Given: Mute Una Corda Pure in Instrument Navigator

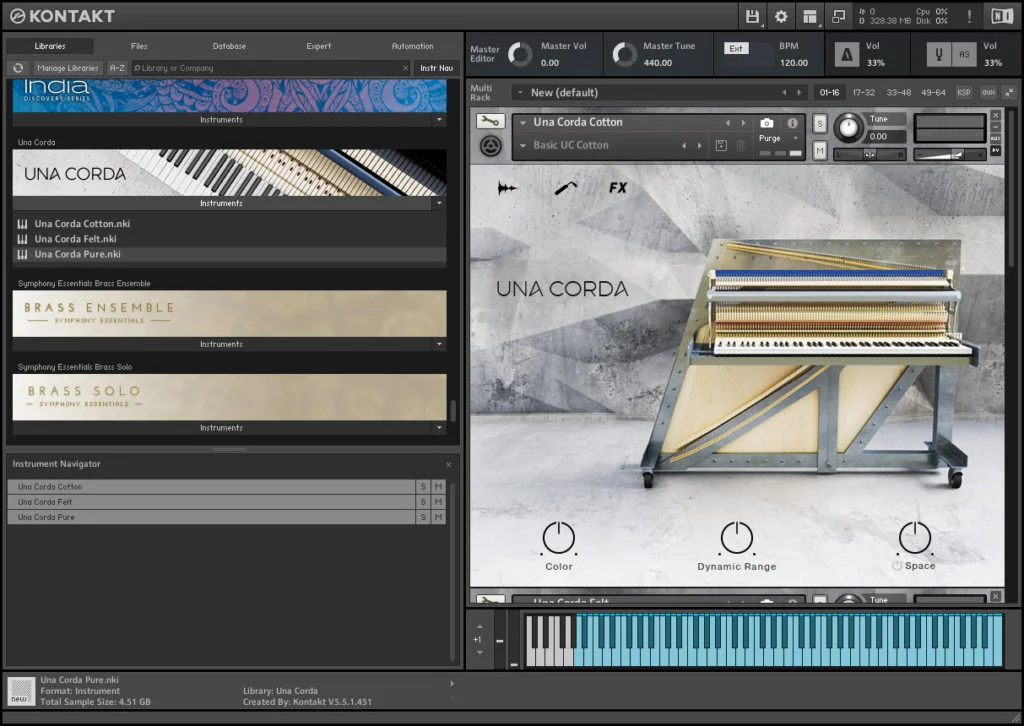Looking at the screenshot, I should [x=439, y=517].
